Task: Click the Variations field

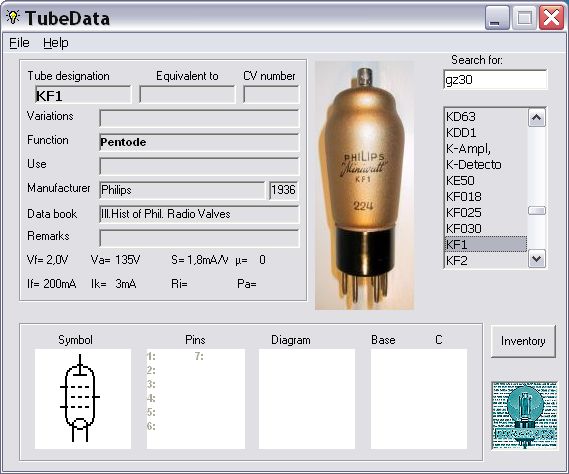Action: point(199,118)
